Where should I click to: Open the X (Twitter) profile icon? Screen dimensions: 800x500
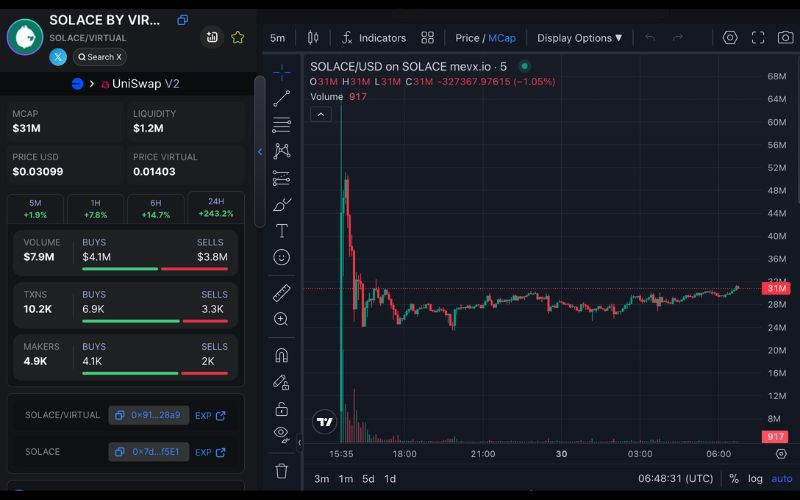pos(58,57)
